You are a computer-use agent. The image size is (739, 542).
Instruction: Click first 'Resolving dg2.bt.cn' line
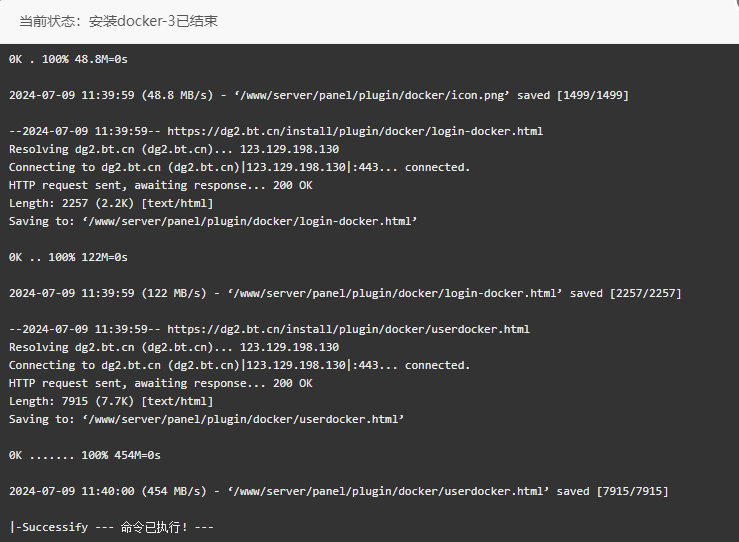[174, 149]
